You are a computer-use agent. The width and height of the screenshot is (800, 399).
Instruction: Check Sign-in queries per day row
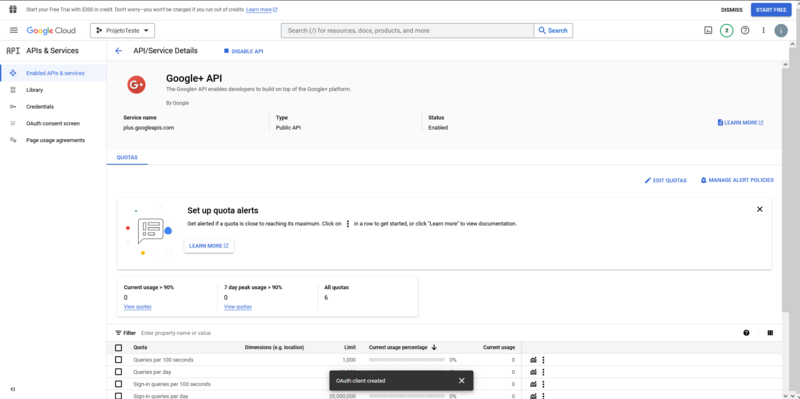coord(118,396)
